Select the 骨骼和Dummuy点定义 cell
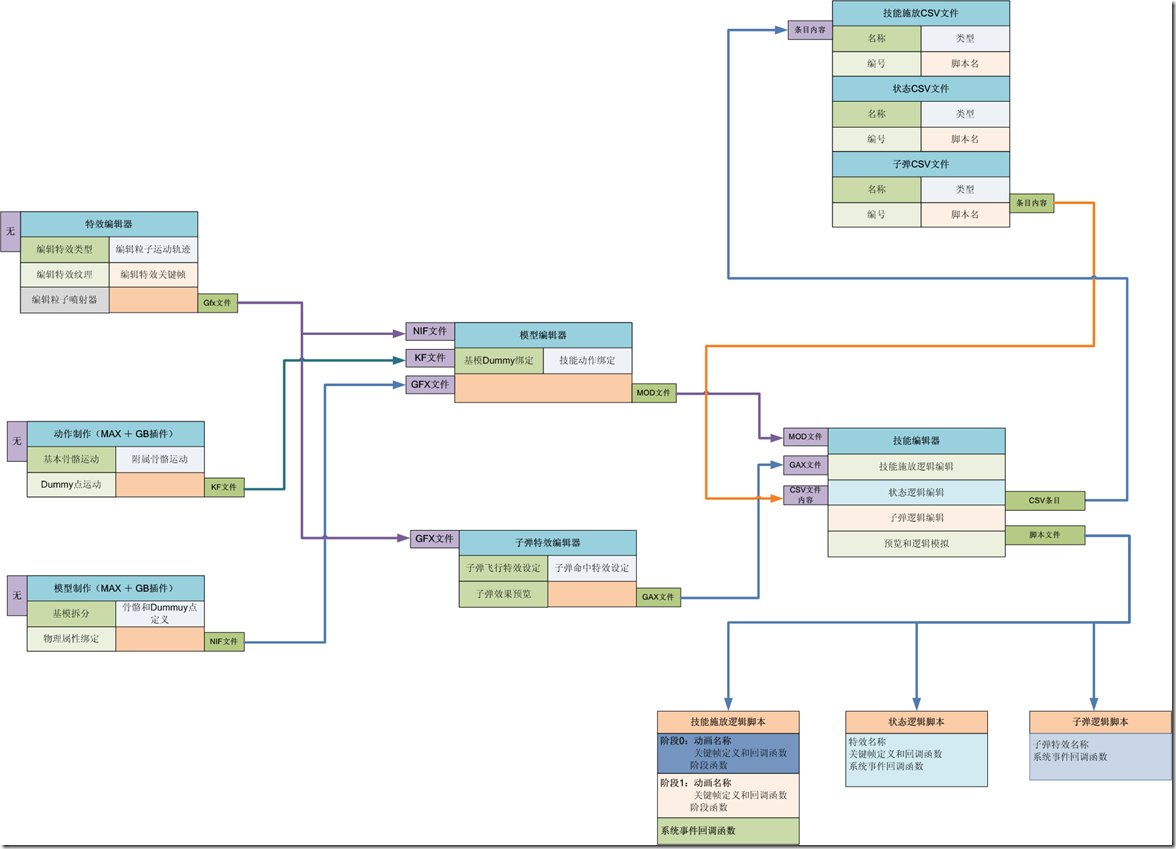1176x849 pixels. click(160, 614)
